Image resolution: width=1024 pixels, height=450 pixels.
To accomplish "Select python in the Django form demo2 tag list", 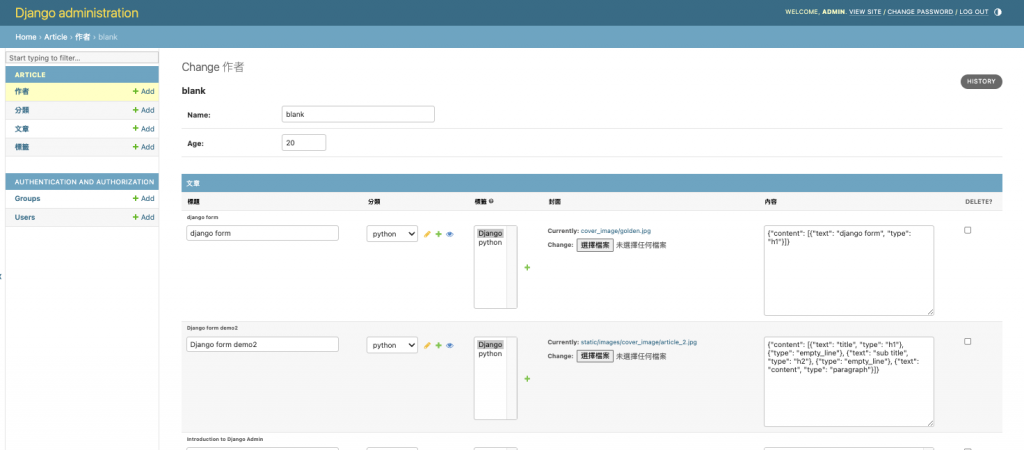I will click(x=490, y=353).
